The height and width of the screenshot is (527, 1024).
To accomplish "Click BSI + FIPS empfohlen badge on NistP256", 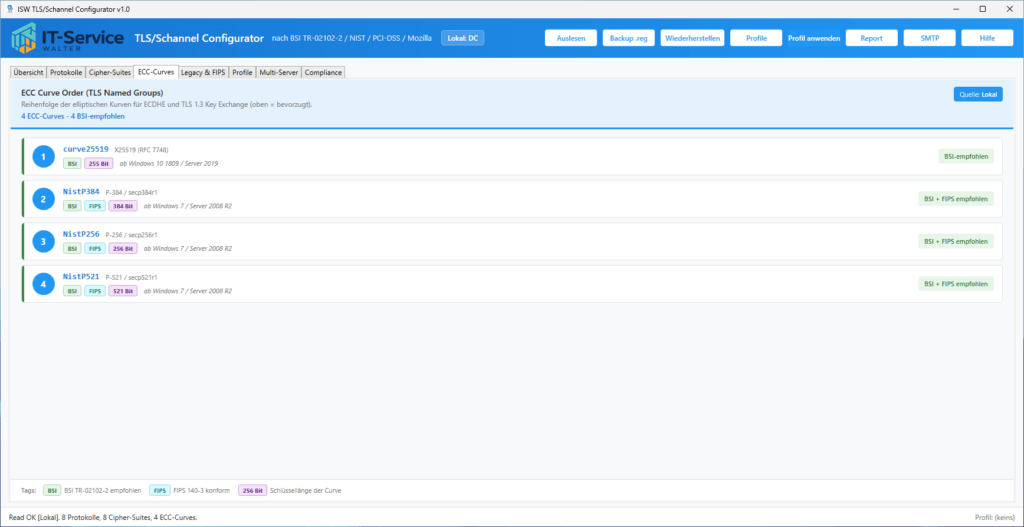I will 956,242.
